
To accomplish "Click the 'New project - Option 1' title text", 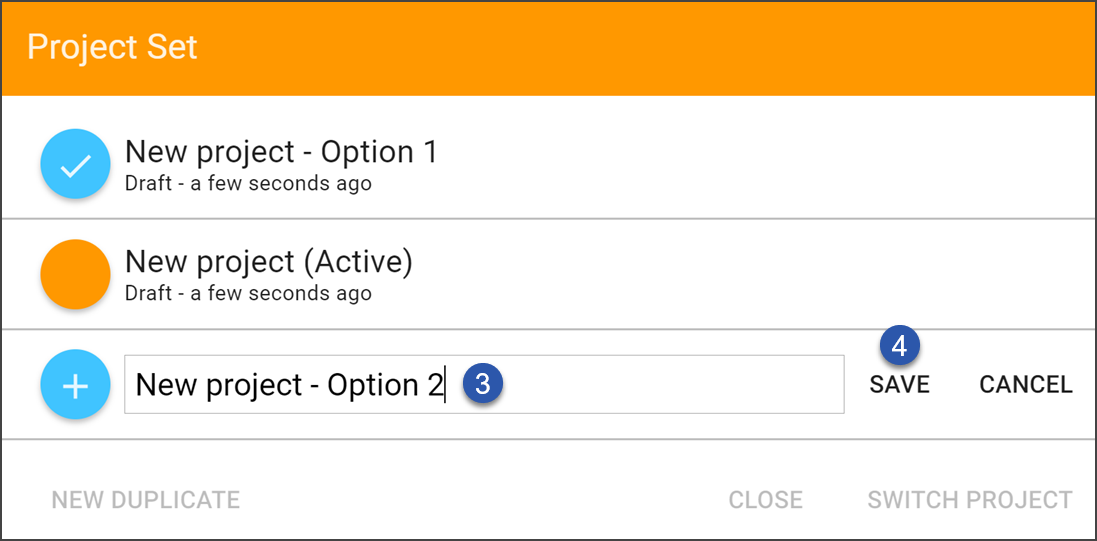I will pos(281,152).
